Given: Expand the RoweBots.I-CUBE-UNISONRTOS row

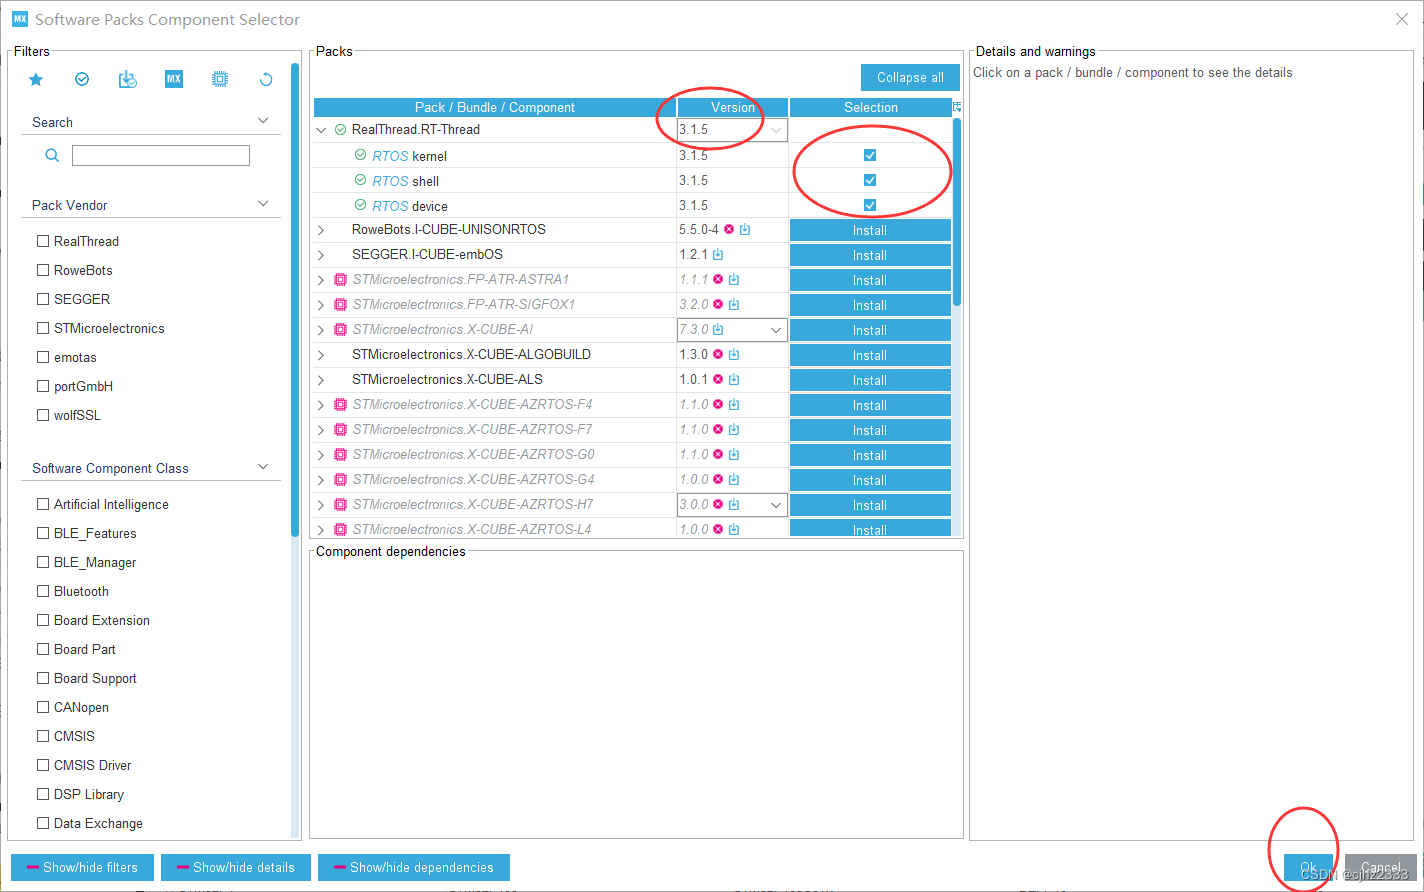Looking at the screenshot, I should [x=321, y=230].
